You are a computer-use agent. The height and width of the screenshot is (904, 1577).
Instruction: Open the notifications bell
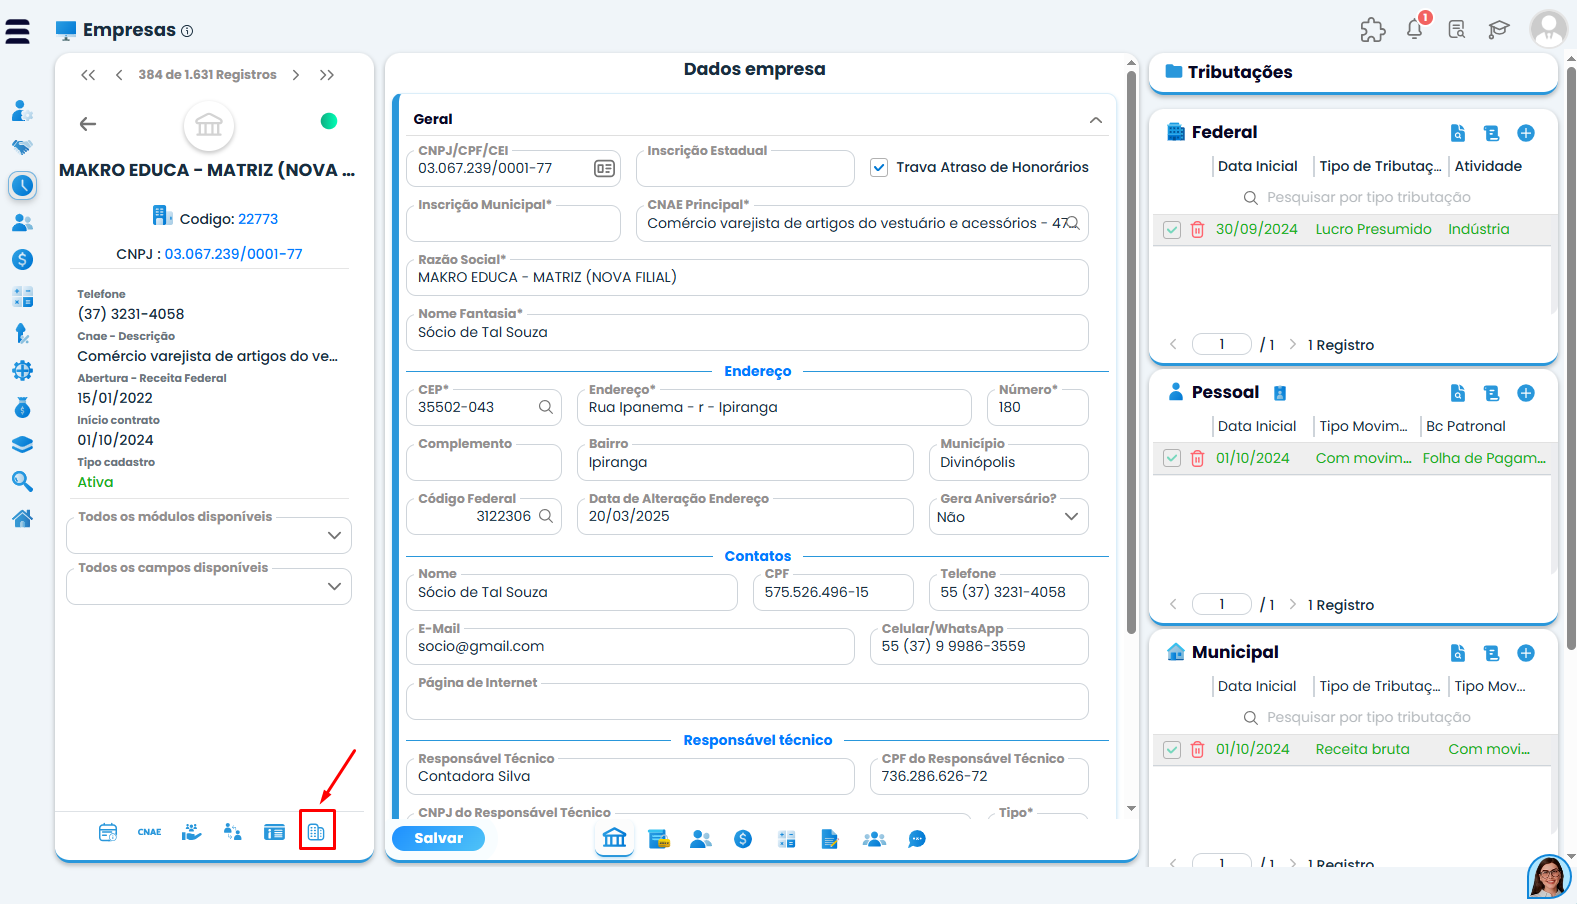coord(1415,29)
